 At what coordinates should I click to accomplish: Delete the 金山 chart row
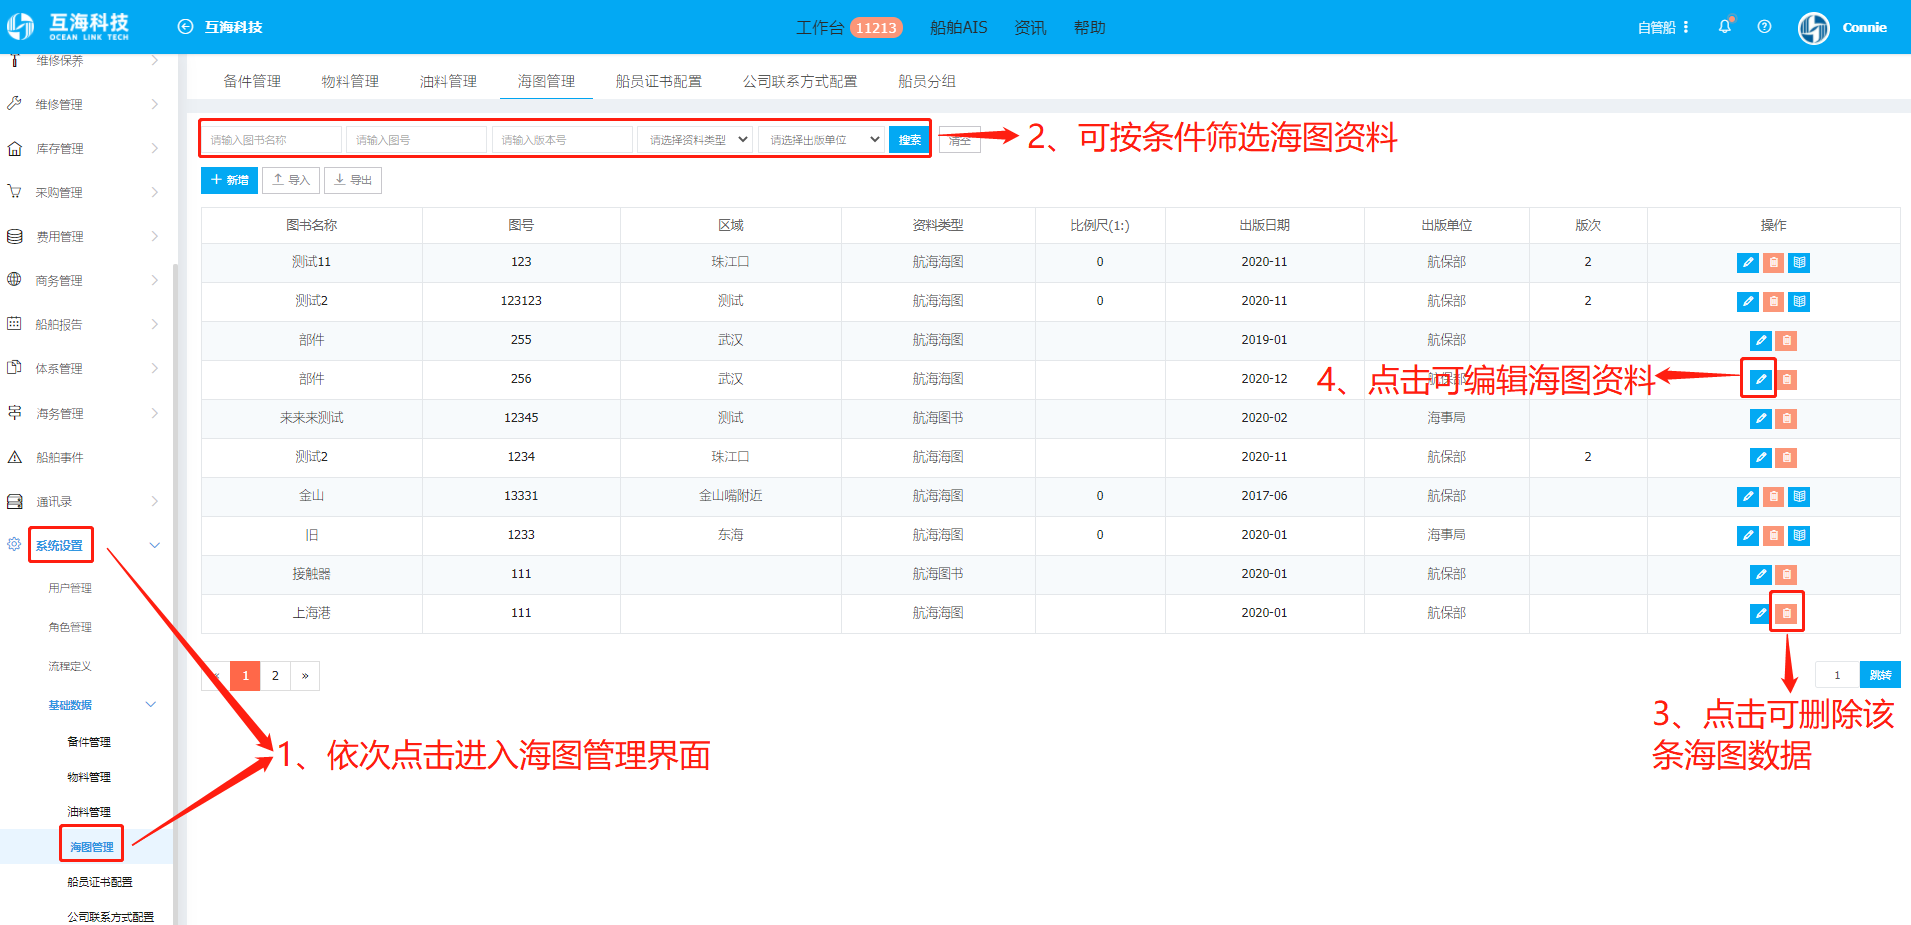(x=1774, y=497)
